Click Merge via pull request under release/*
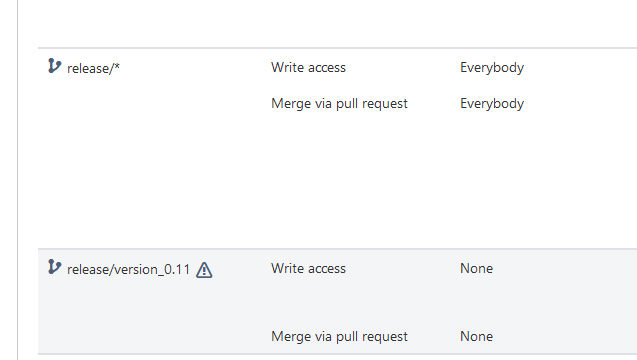637x360 pixels. [x=339, y=104]
